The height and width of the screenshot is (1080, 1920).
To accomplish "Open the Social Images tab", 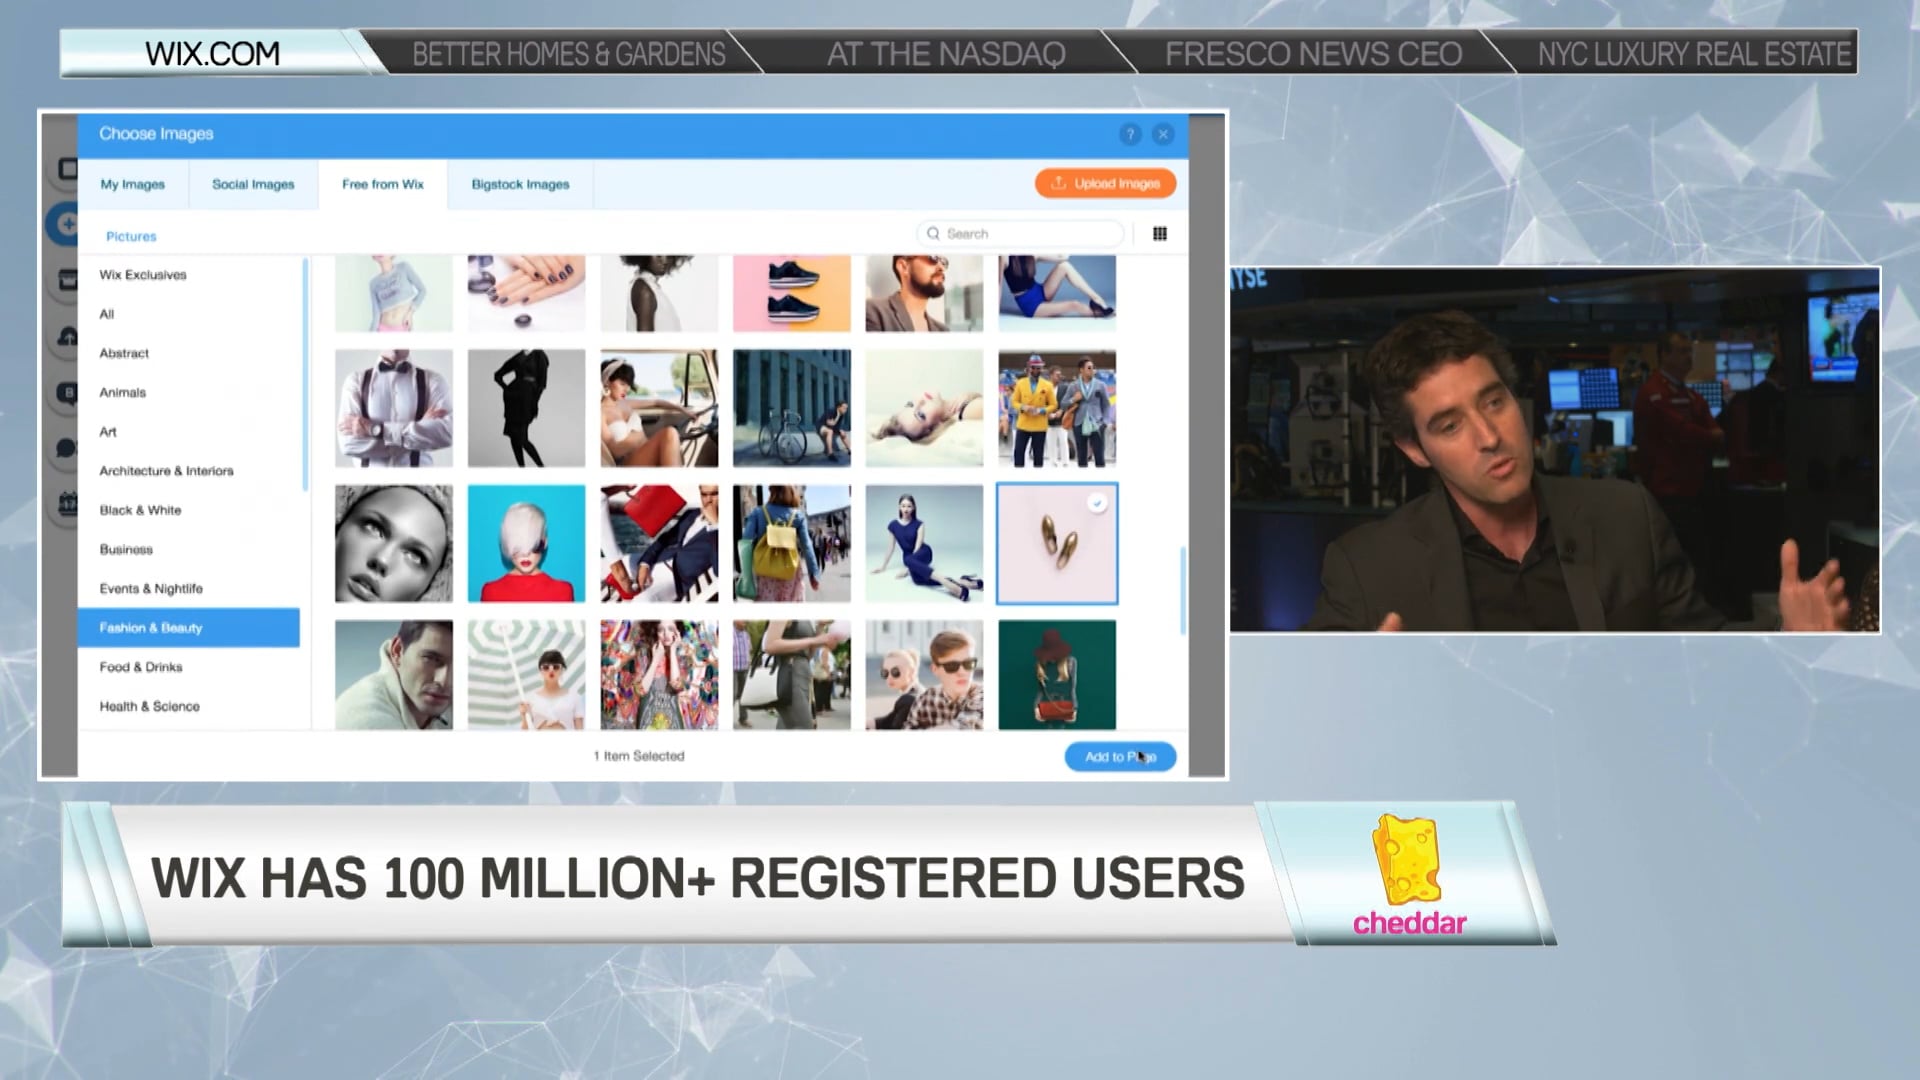I will tap(252, 184).
